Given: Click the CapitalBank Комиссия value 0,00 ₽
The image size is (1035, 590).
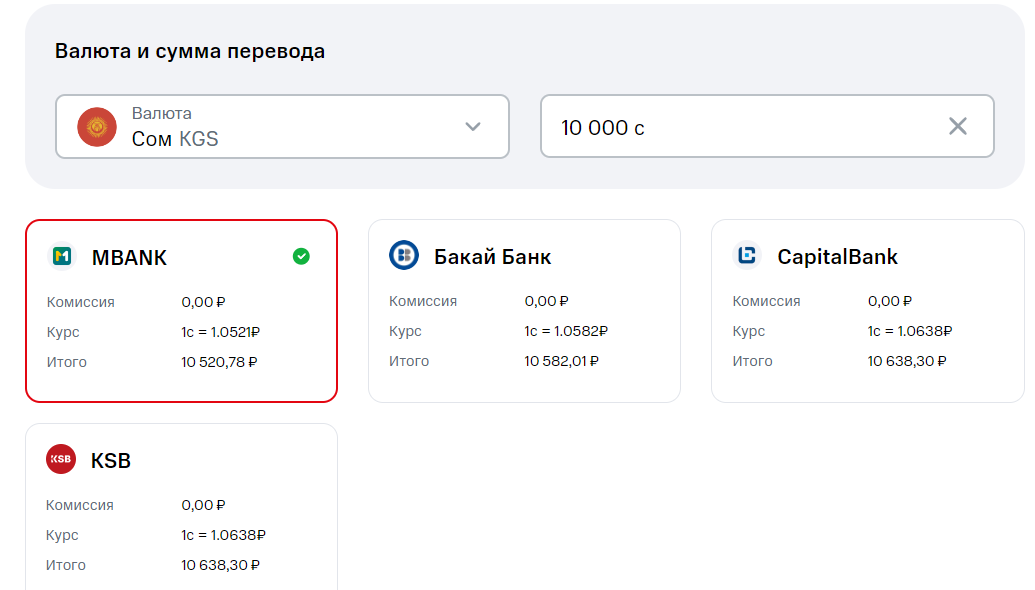Looking at the screenshot, I should pyautogui.click(x=890, y=301).
